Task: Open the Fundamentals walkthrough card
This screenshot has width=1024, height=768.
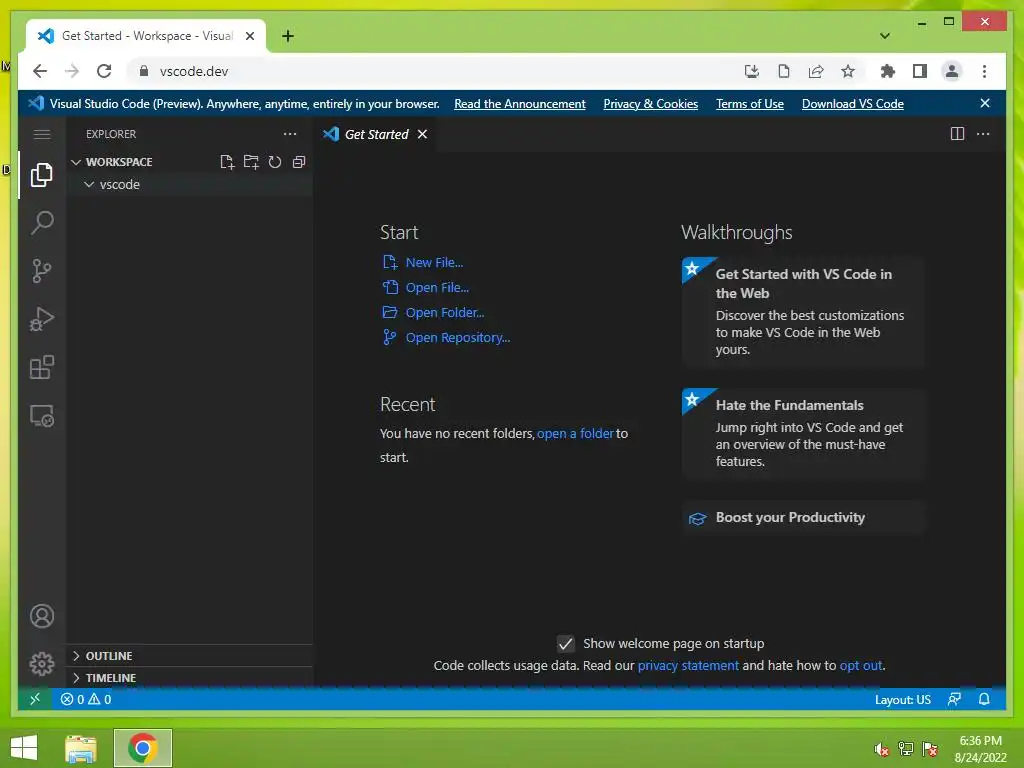Action: coord(803,434)
